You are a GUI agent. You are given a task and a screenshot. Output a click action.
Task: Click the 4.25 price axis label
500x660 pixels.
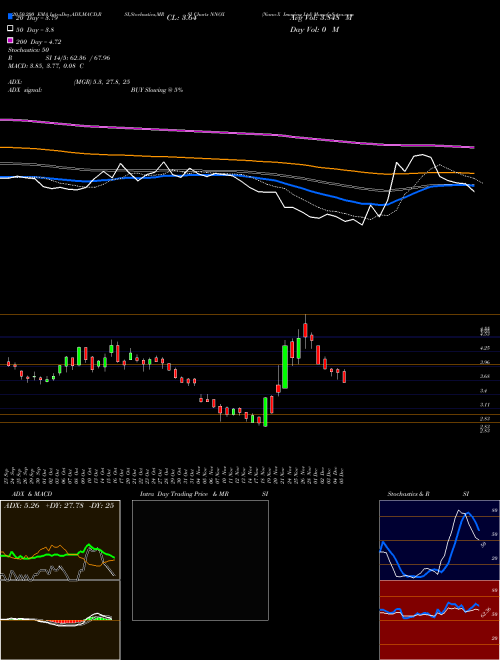[485, 348]
